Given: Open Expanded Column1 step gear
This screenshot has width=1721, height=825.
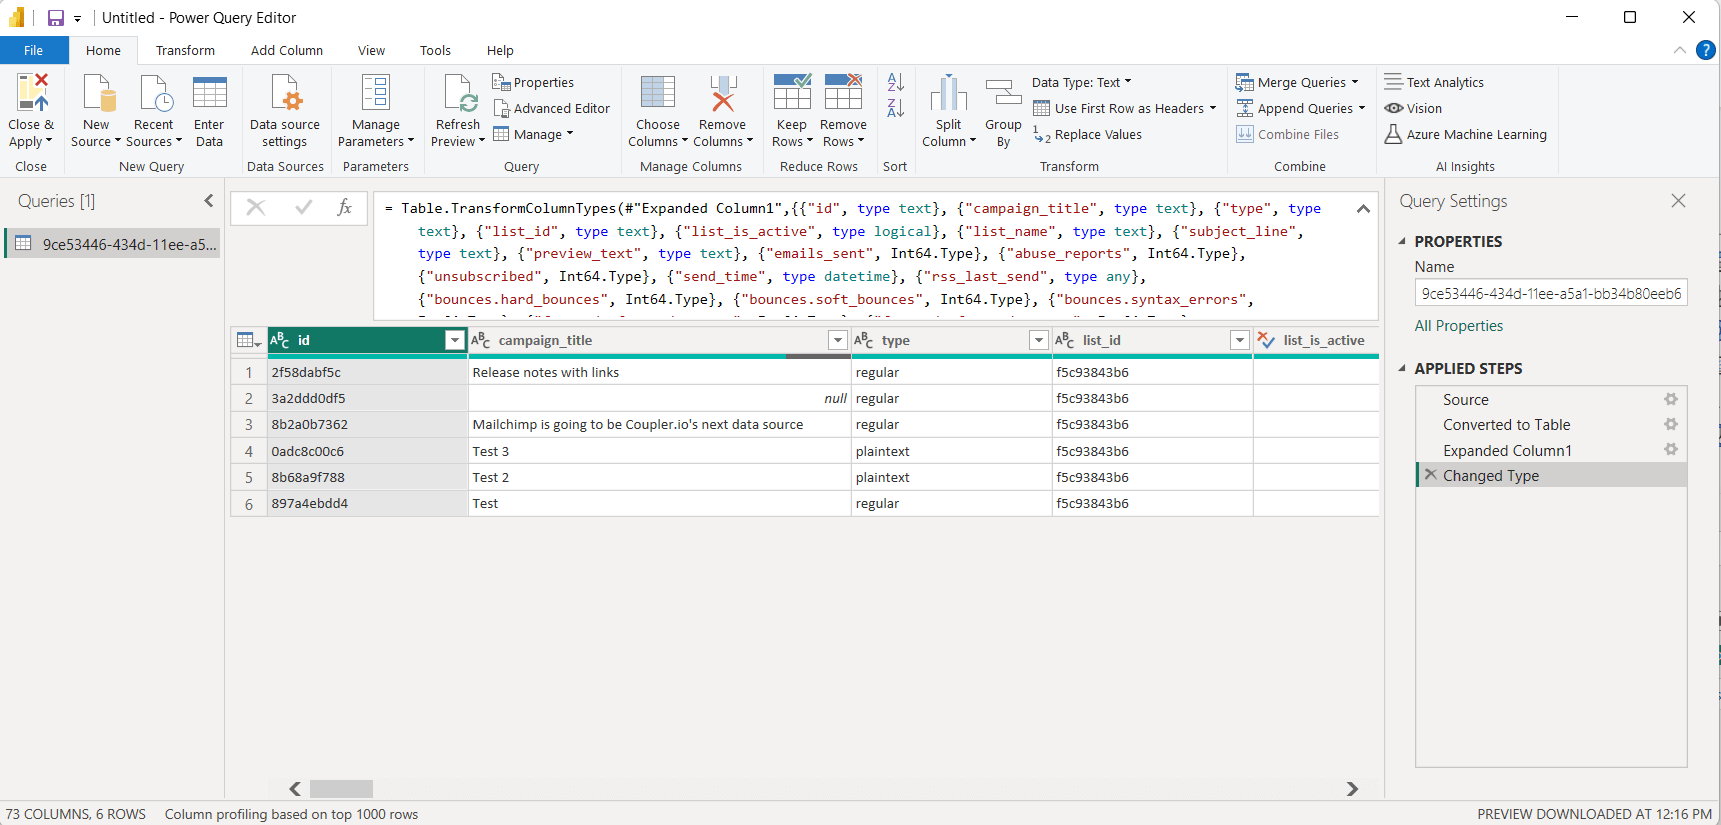Looking at the screenshot, I should point(1671,450).
